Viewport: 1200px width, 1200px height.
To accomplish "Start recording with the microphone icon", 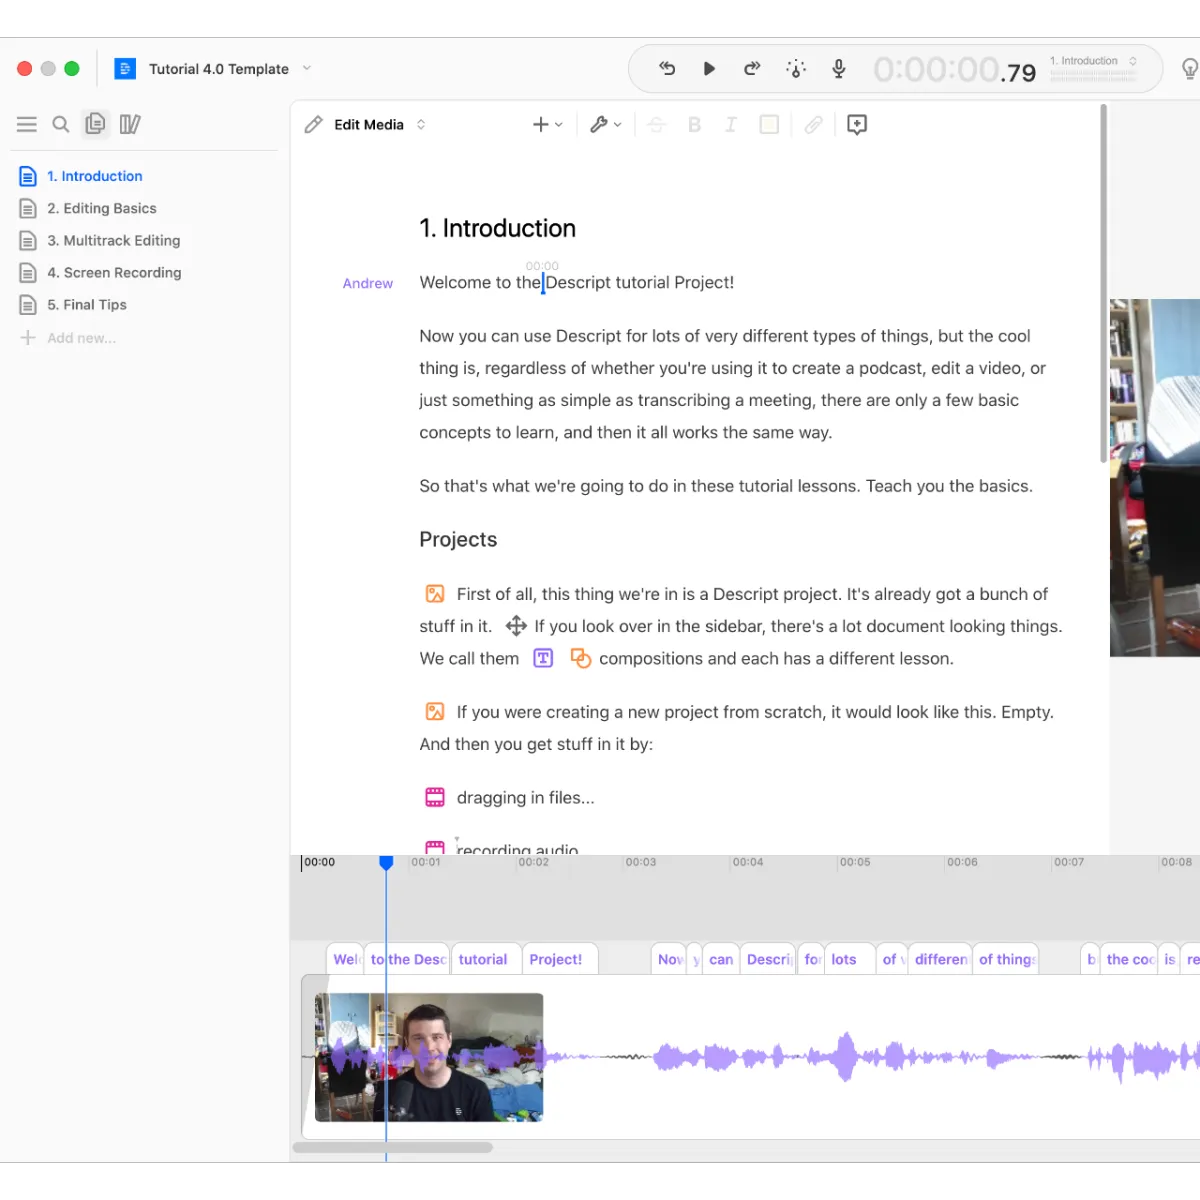I will click(x=839, y=69).
